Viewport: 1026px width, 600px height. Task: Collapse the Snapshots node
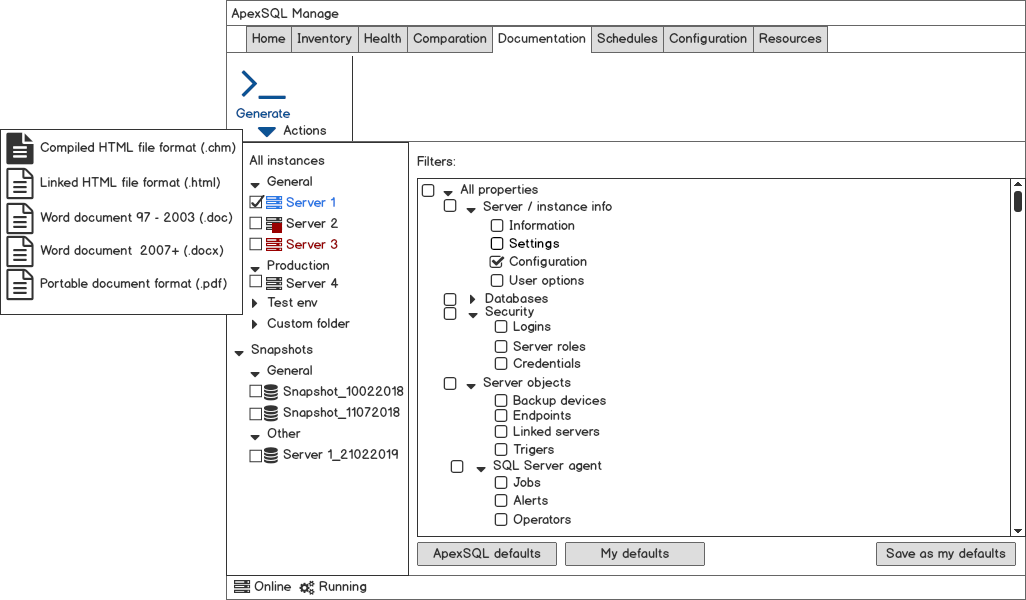[239, 353]
